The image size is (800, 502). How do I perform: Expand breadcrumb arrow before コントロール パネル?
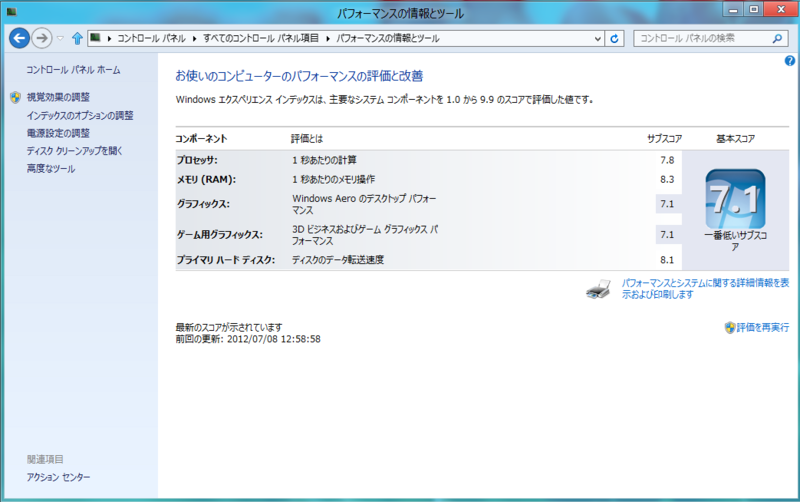[109, 38]
